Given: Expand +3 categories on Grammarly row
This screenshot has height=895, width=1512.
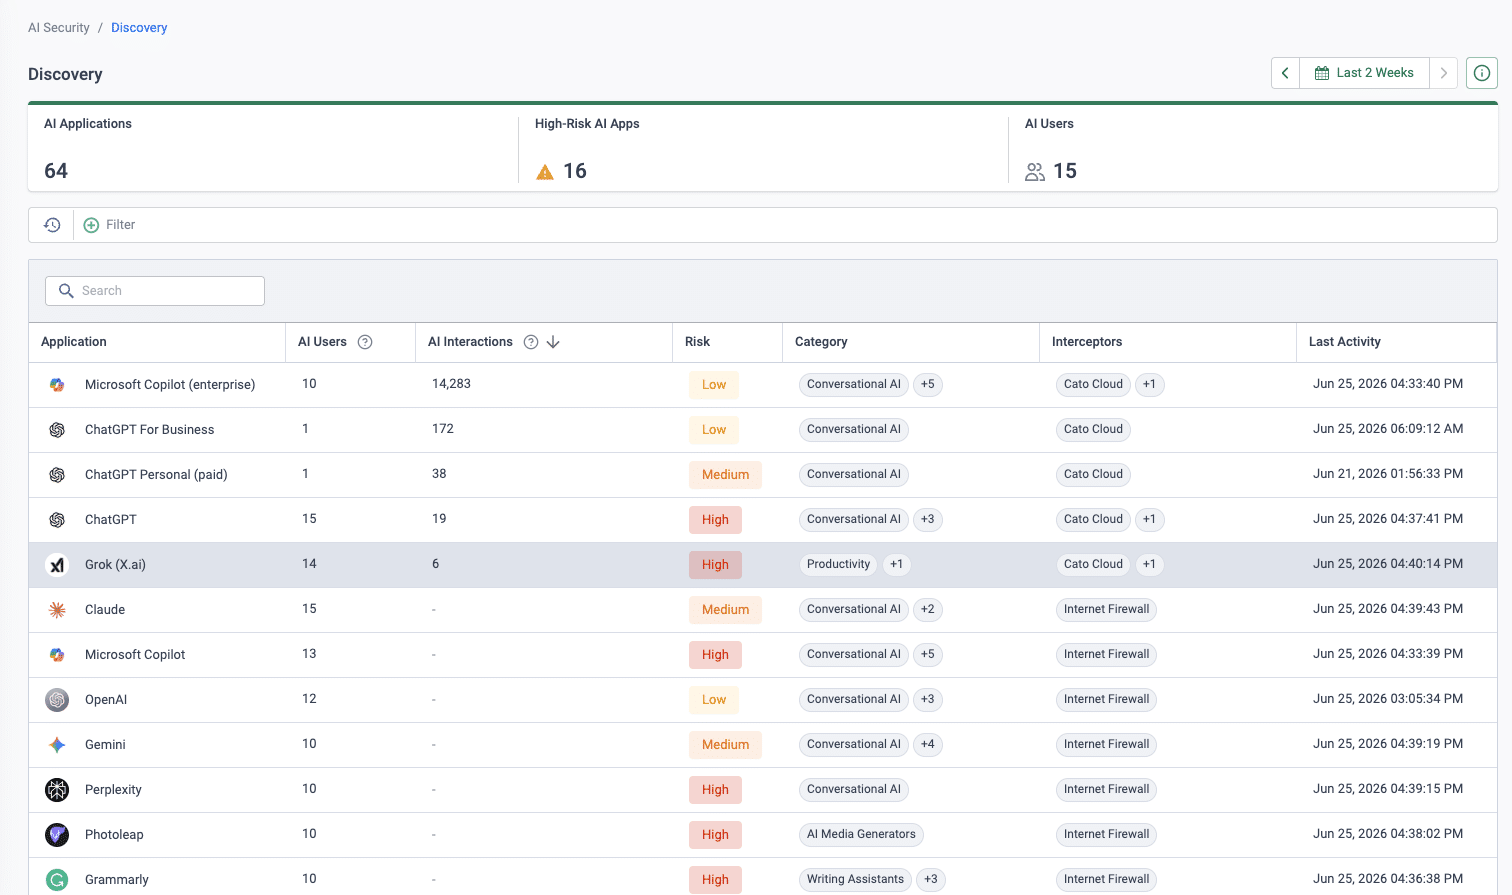Looking at the screenshot, I should [931, 879].
